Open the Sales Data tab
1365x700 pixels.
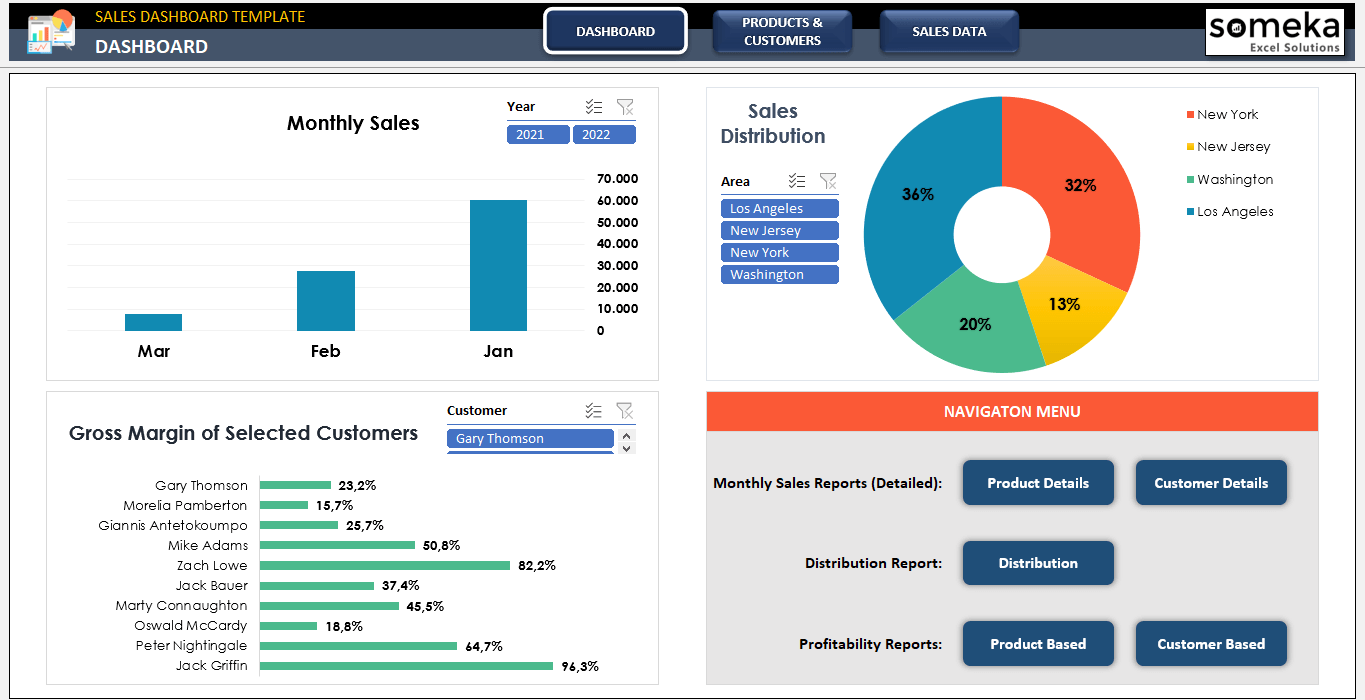pos(949,31)
